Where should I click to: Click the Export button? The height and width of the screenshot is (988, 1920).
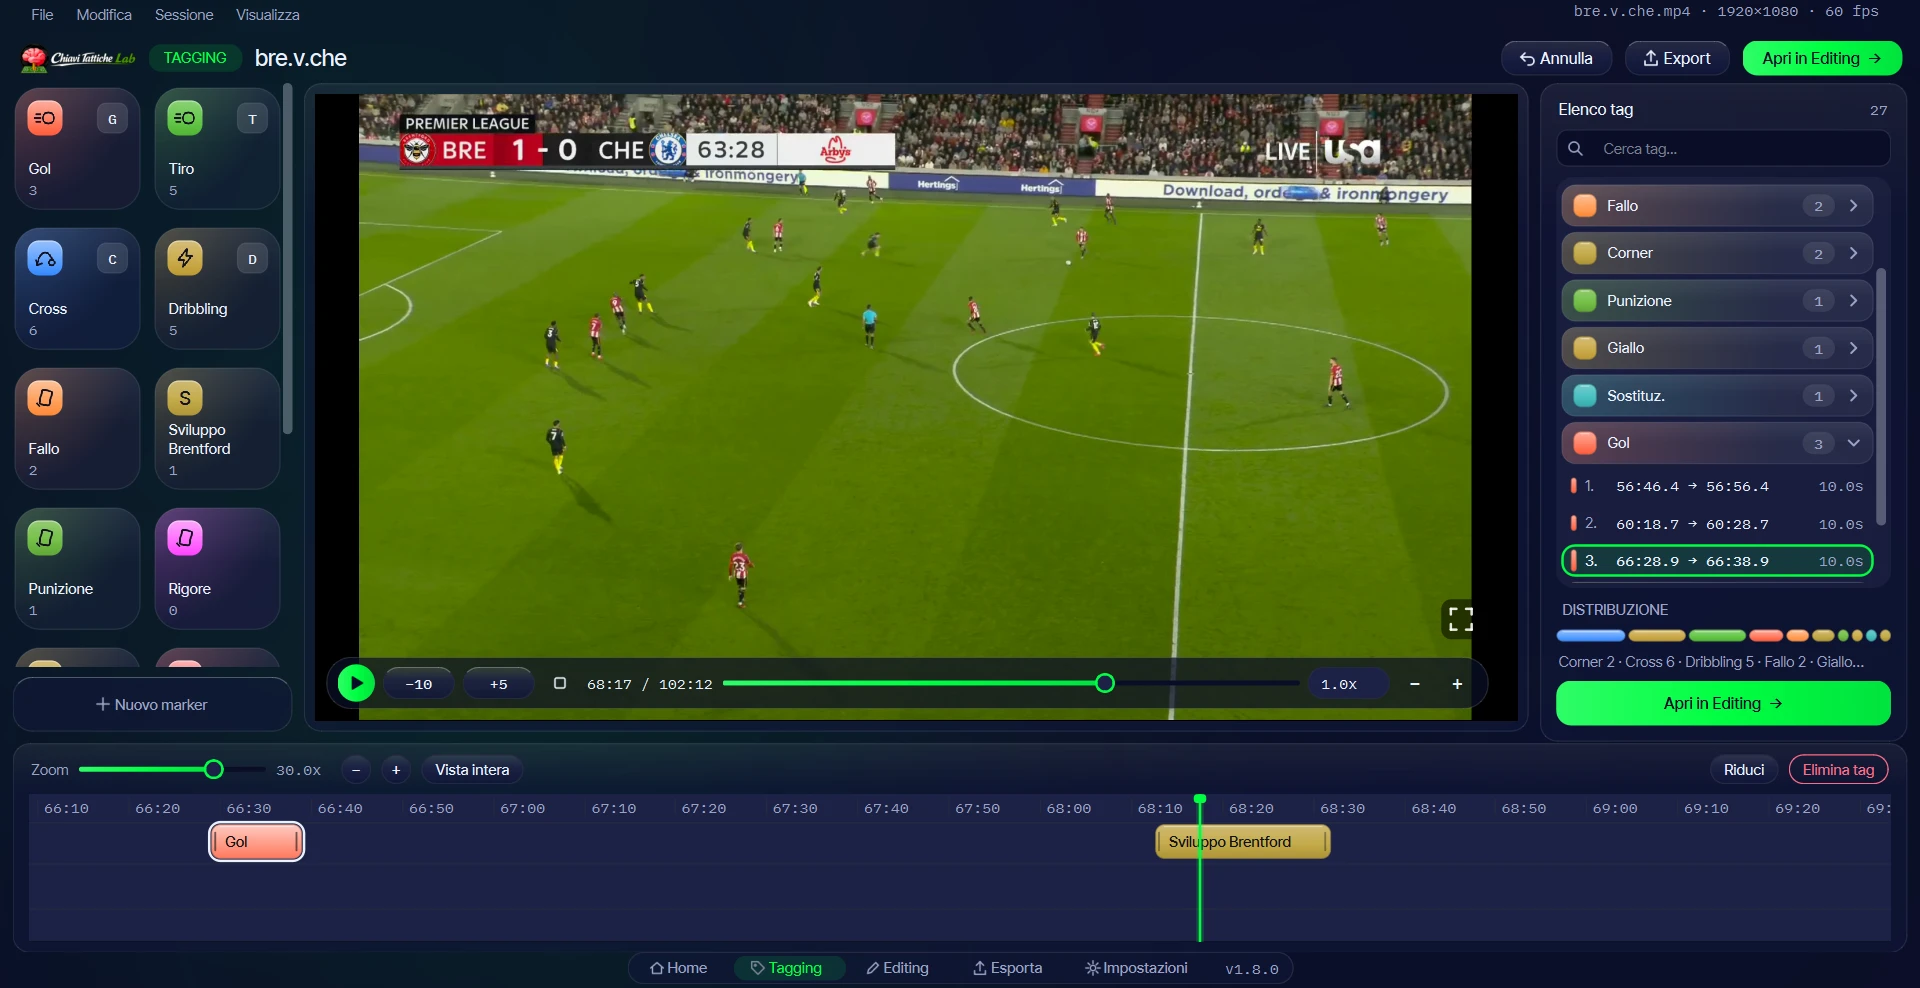1677,58
